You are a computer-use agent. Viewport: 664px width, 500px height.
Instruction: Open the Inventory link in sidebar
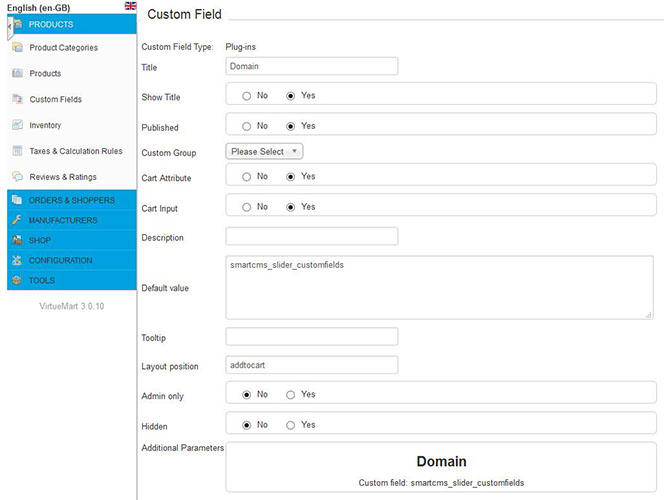point(45,126)
